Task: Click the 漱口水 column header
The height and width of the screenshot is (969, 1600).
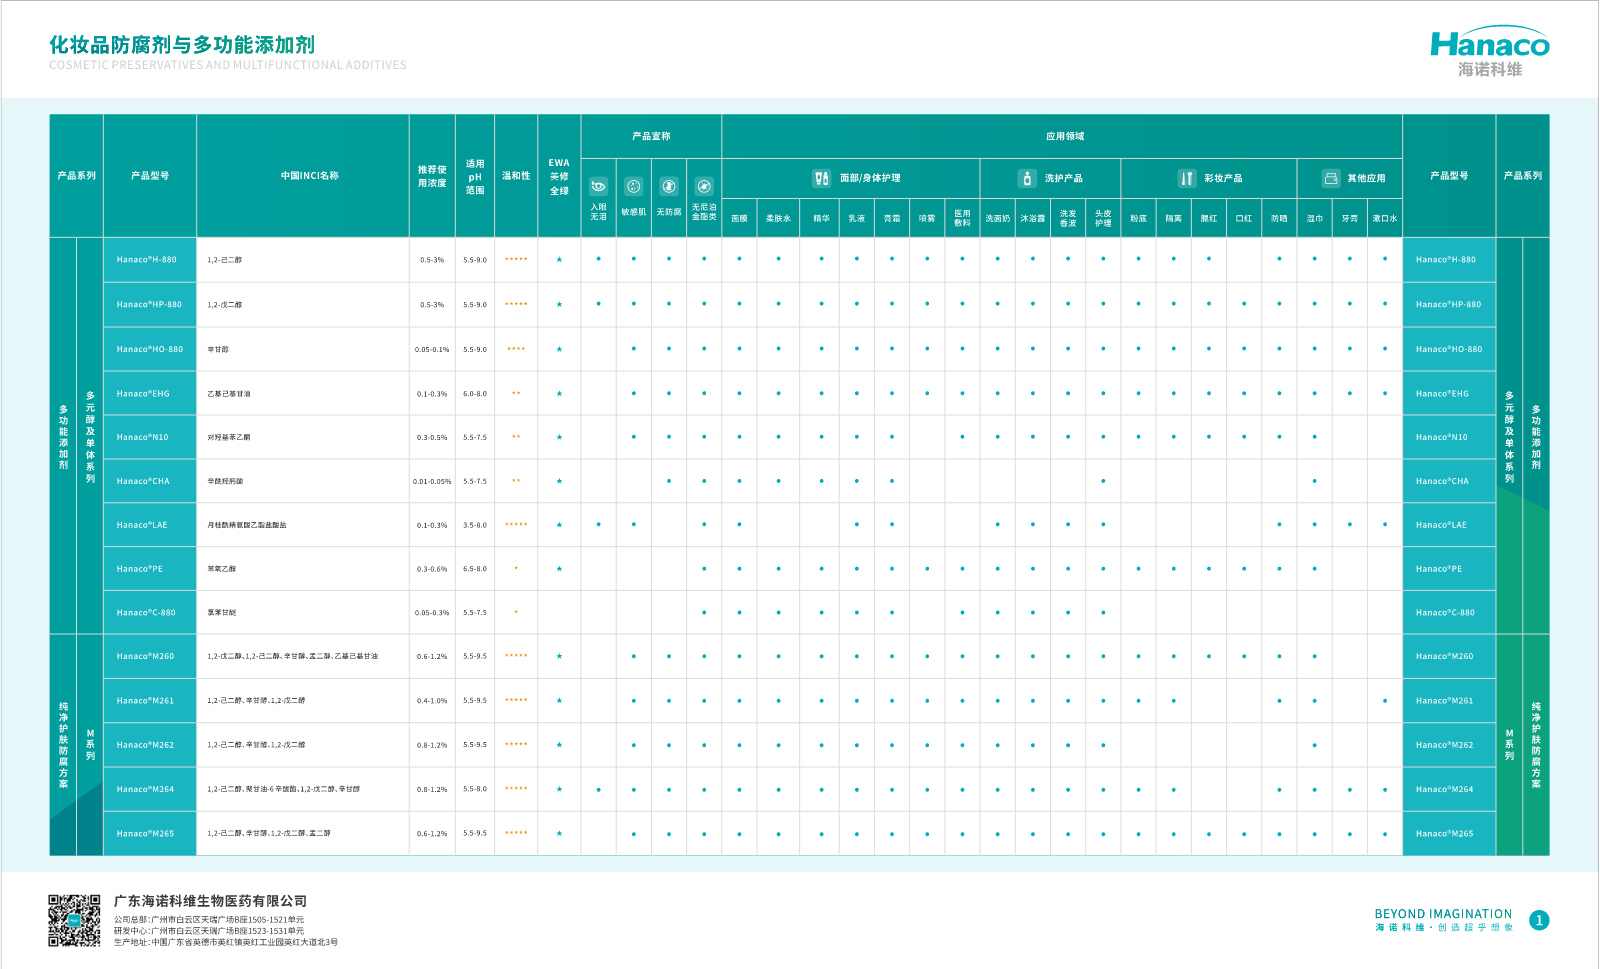Action: 1385,218
